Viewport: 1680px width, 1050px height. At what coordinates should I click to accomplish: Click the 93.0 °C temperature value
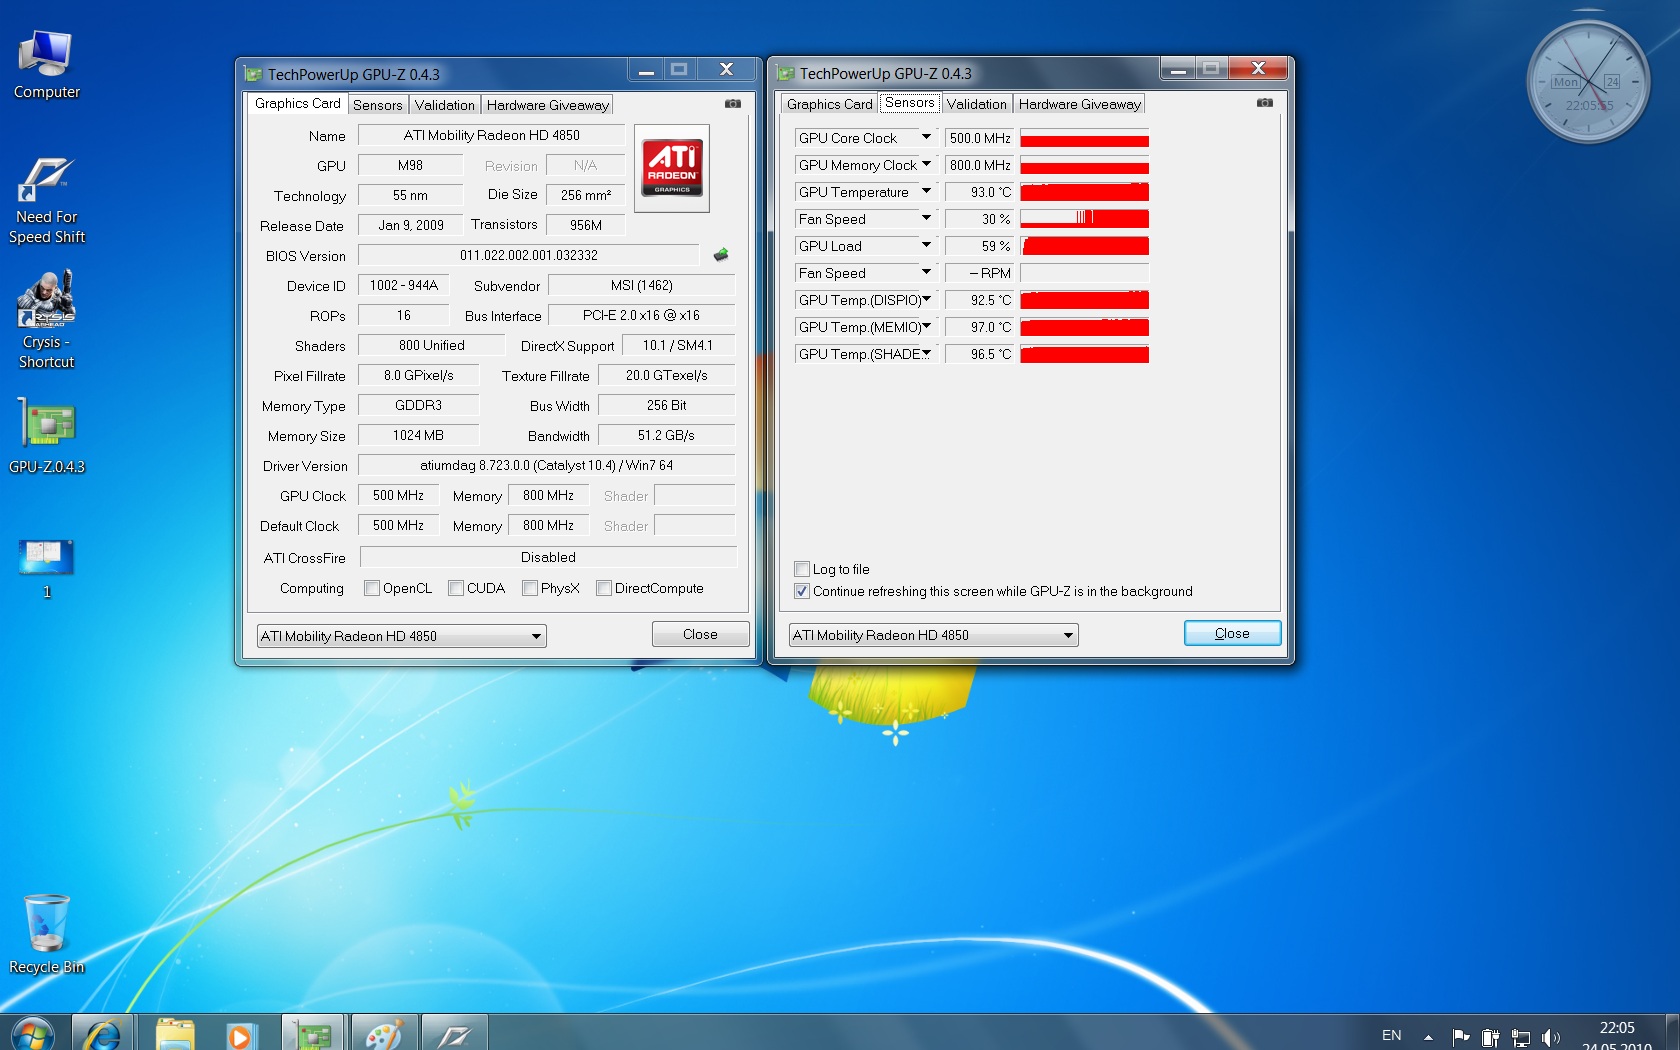click(x=980, y=192)
